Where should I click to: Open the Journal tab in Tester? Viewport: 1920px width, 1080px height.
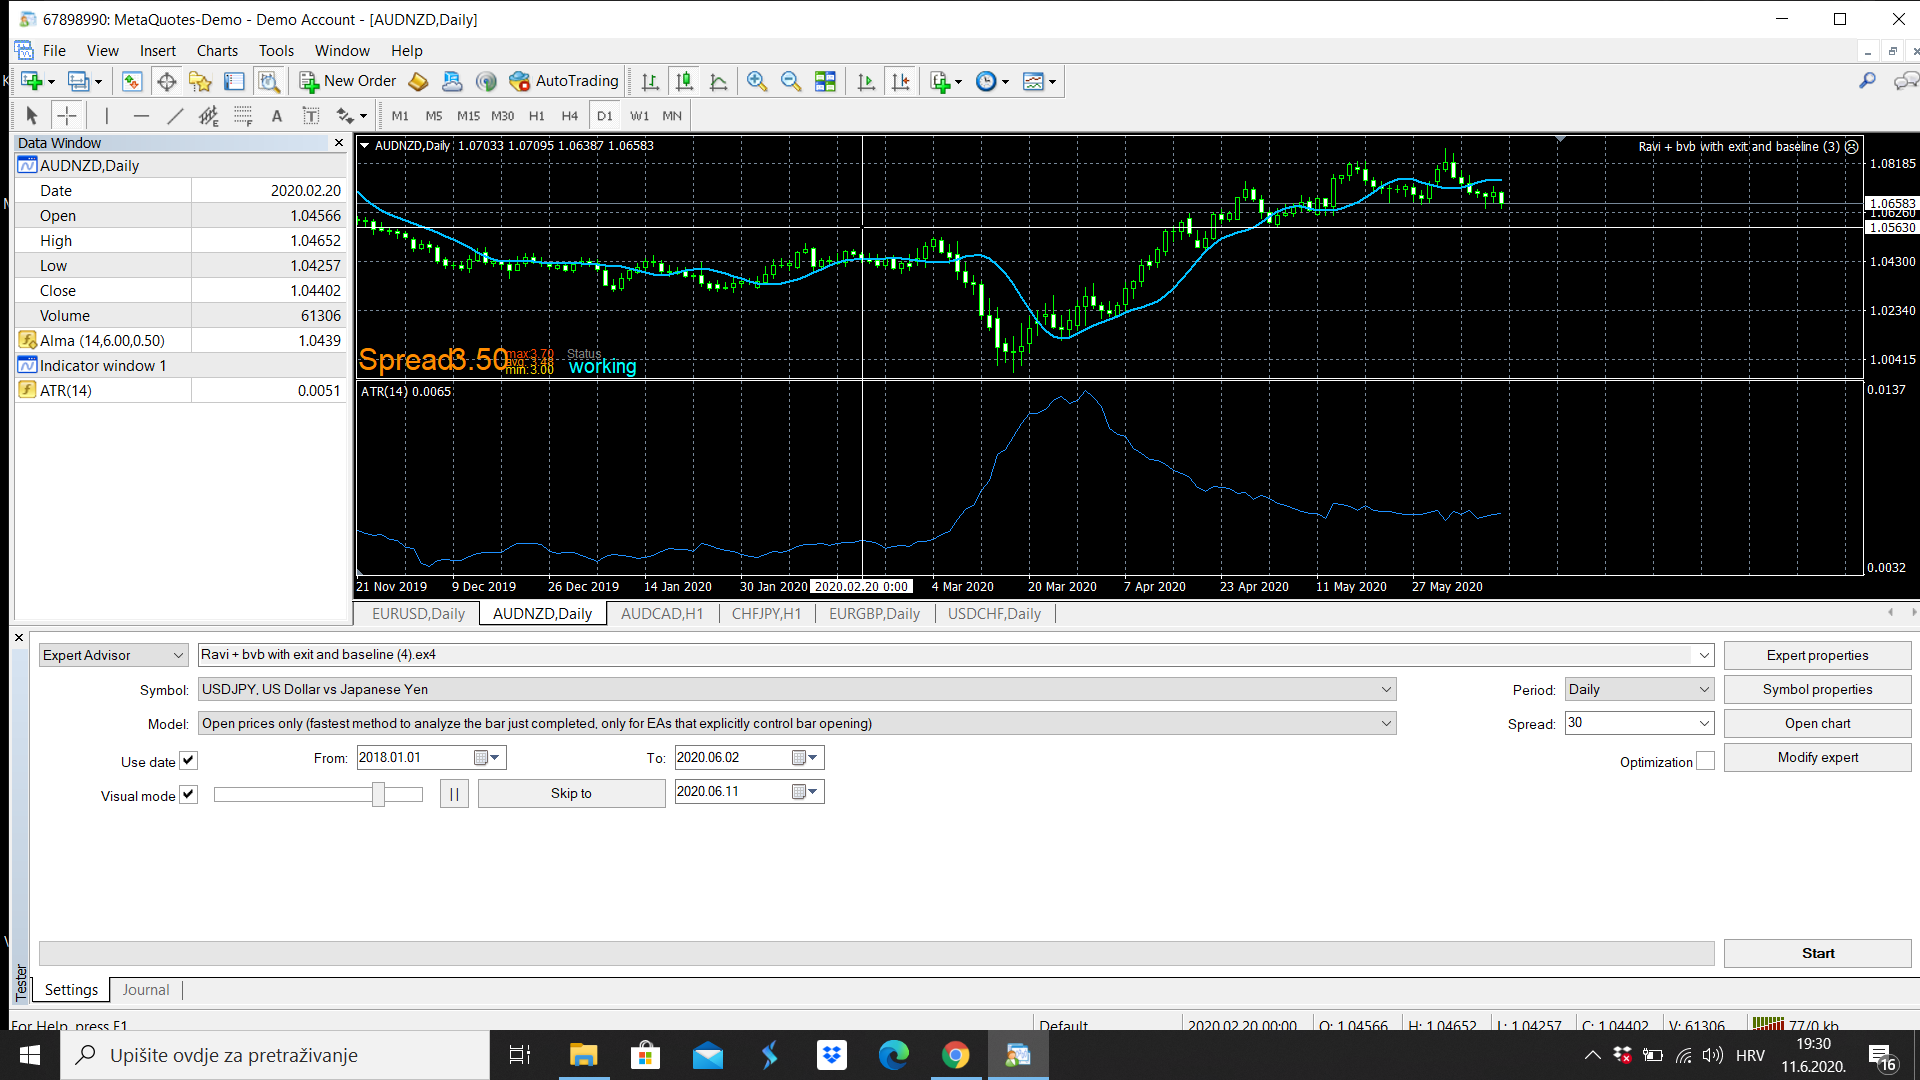[x=146, y=990]
